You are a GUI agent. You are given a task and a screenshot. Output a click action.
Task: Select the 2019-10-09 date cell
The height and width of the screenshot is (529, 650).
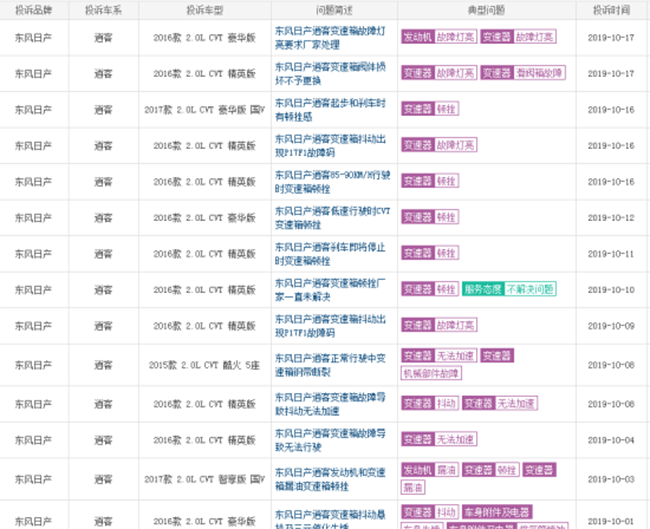[611, 326]
